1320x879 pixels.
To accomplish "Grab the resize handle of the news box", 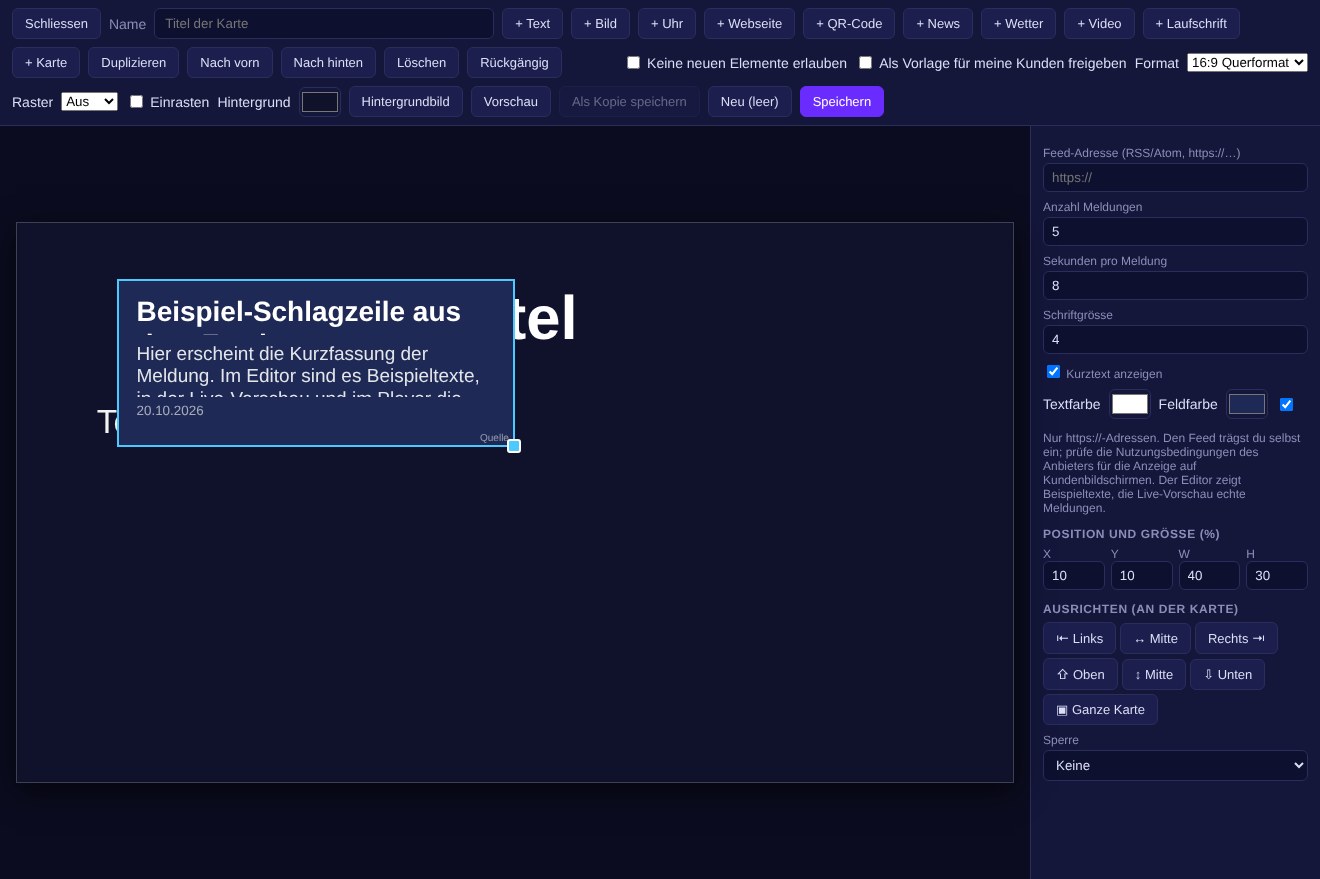I will (514, 446).
